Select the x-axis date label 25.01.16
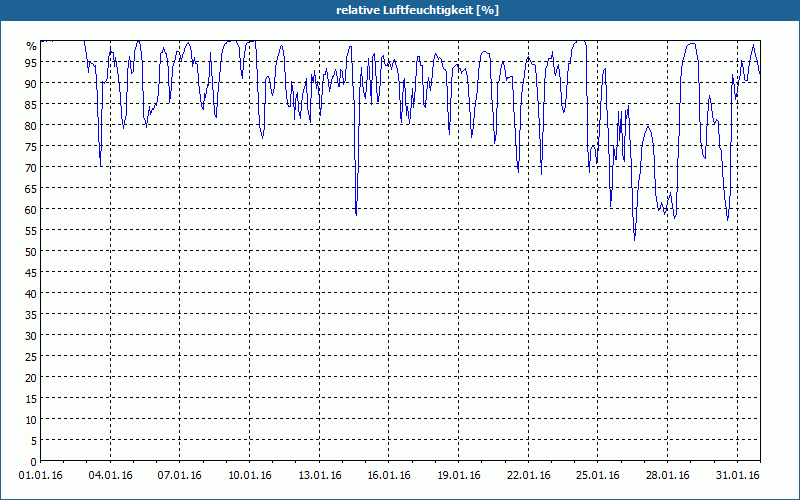Viewport: 800px width, 500px height. tap(597, 476)
